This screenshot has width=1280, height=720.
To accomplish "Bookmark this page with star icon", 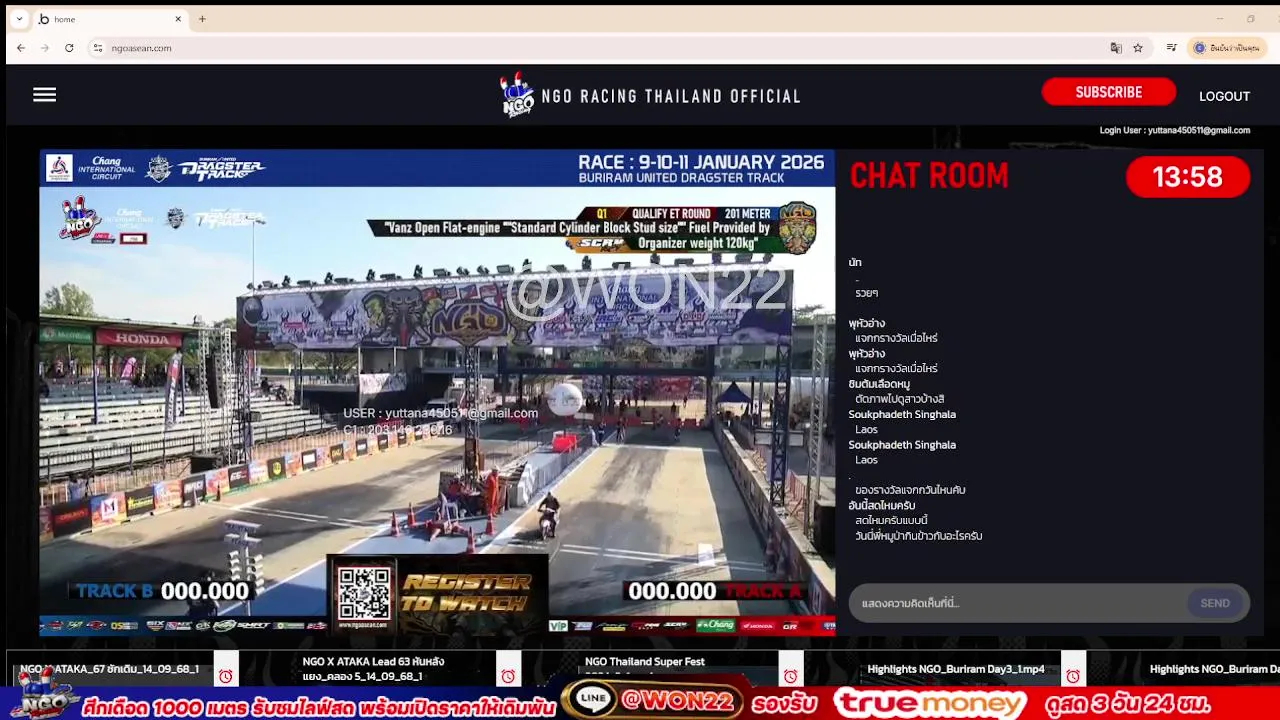I will (1138, 48).
